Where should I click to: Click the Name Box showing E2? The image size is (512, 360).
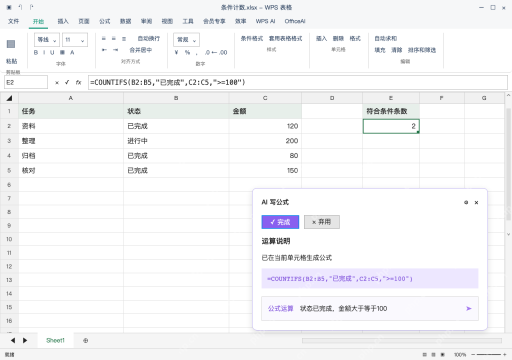coord(26,82)
